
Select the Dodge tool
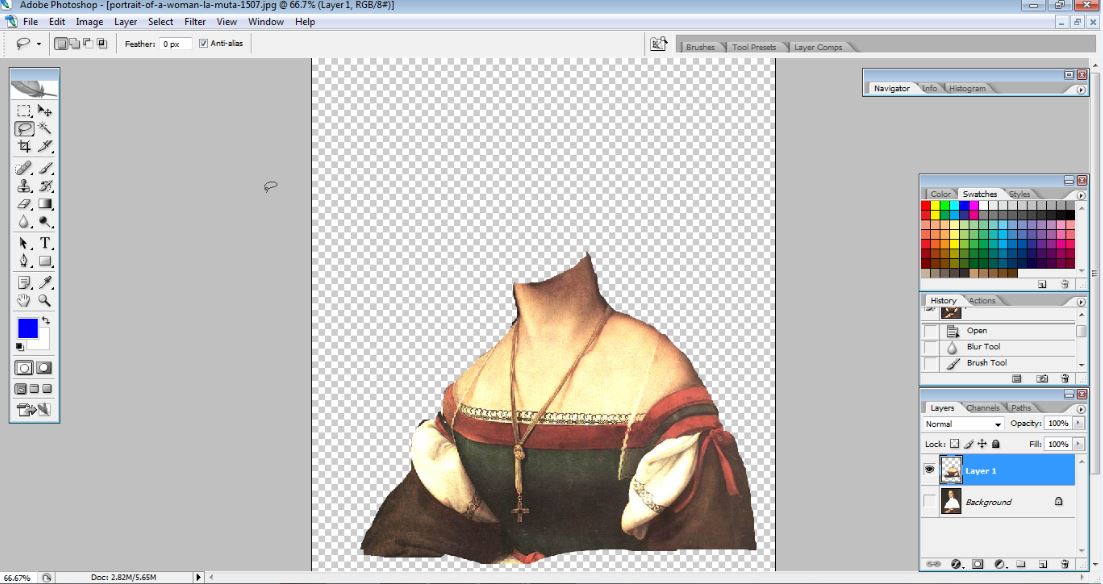click(x=44, y=222)
